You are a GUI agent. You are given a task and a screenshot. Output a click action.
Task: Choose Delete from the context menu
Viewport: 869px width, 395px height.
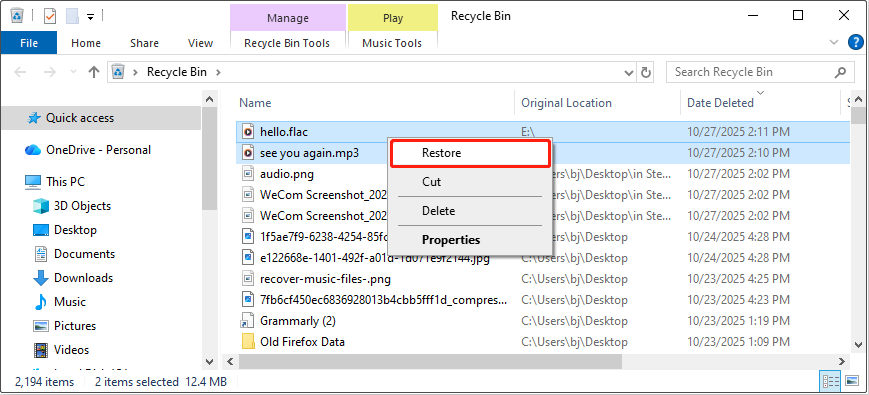[x=470, y=211]
